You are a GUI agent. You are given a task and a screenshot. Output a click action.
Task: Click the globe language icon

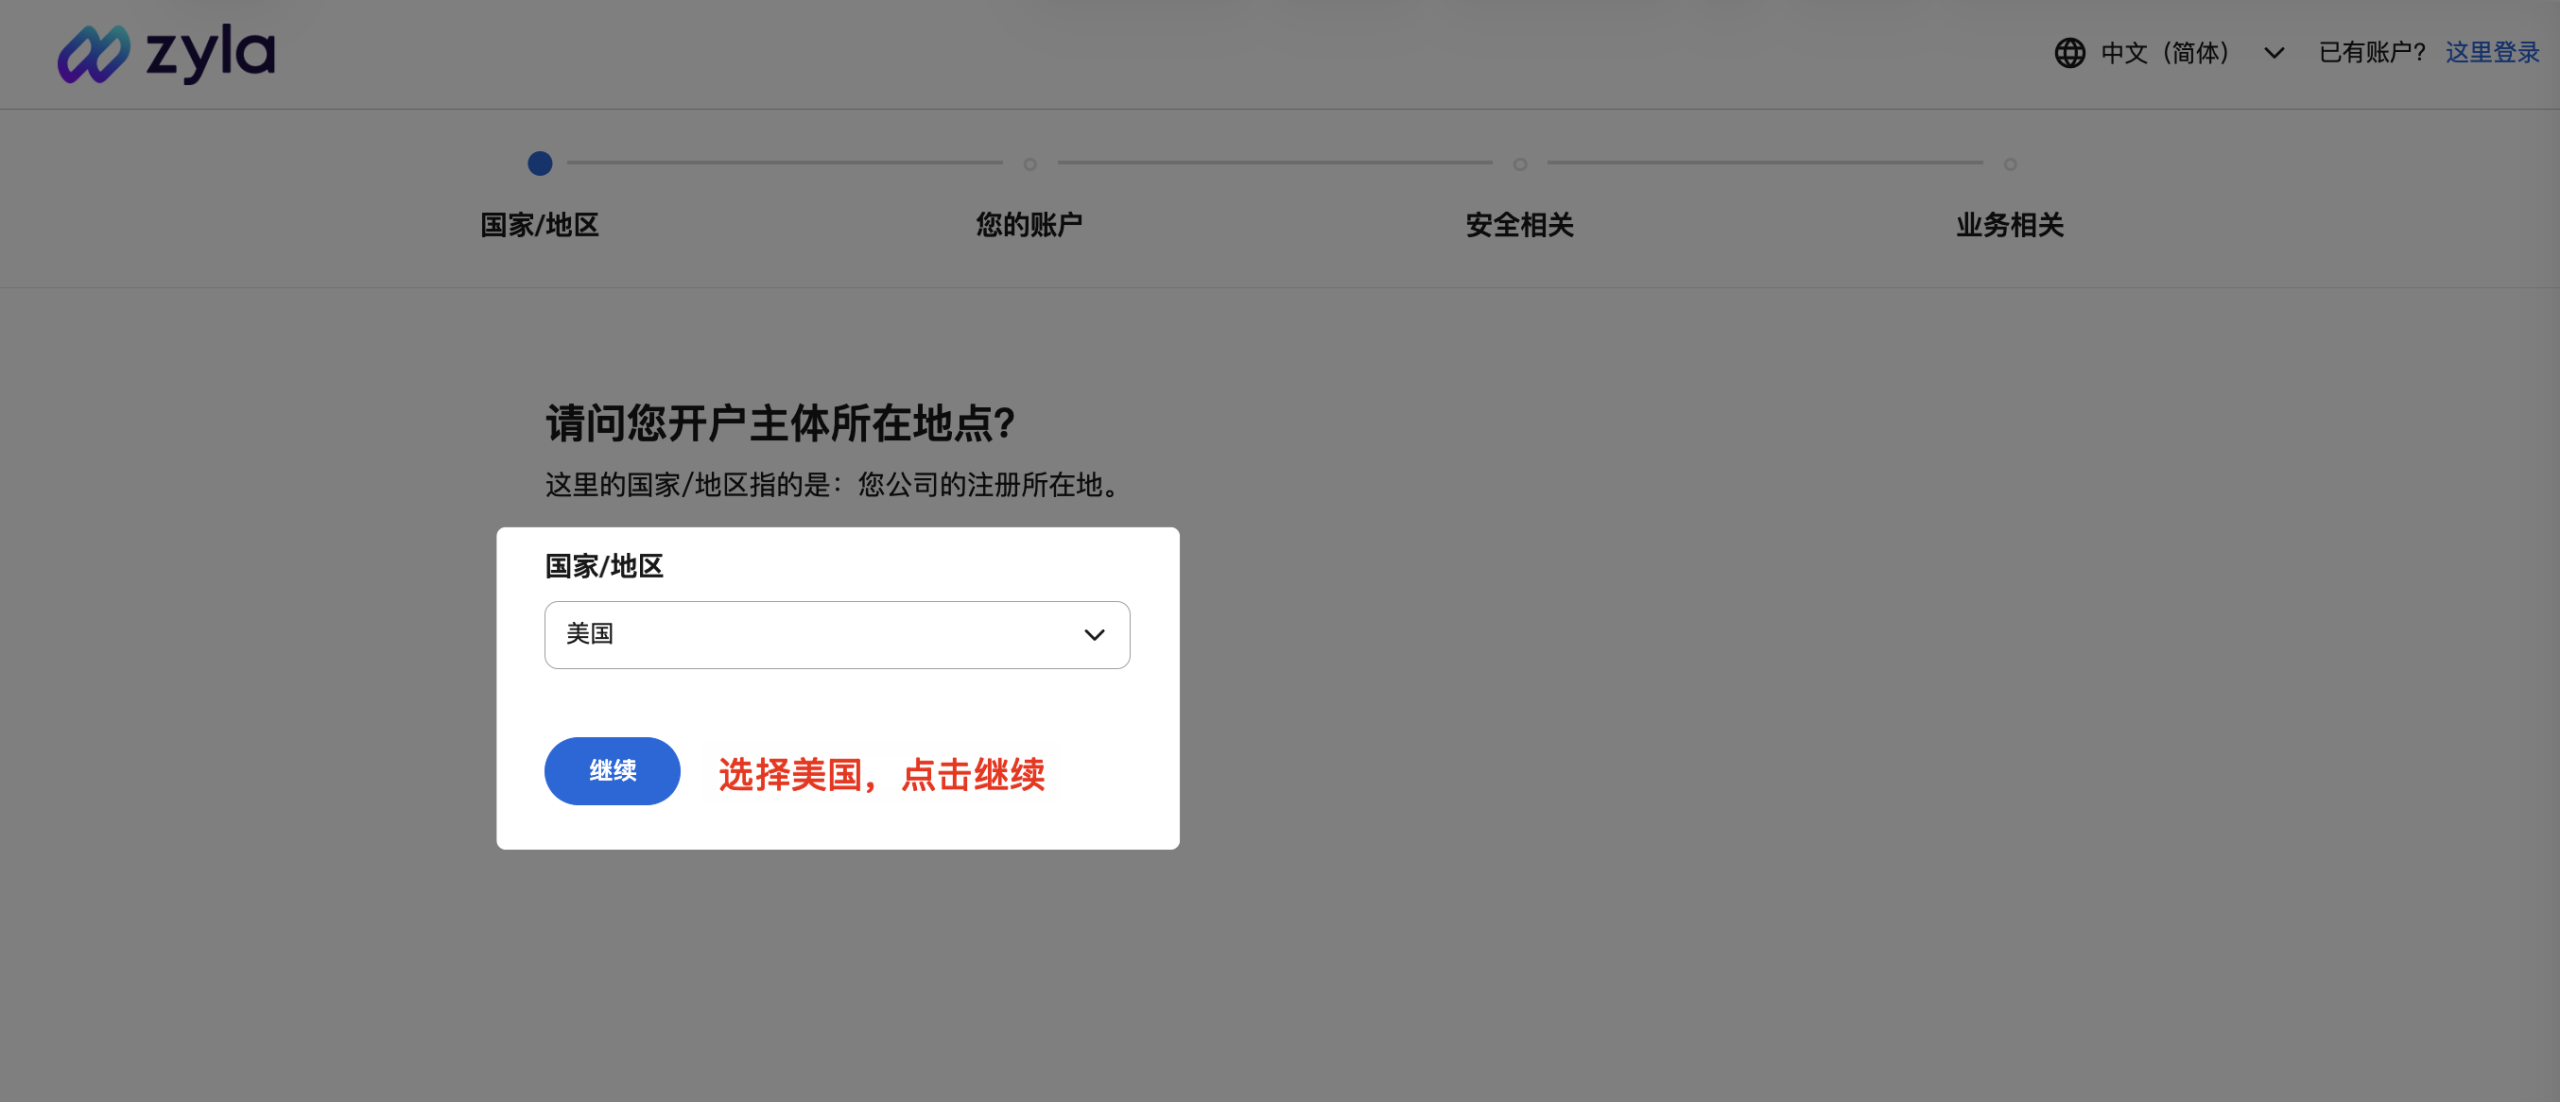coord(2068,53)
